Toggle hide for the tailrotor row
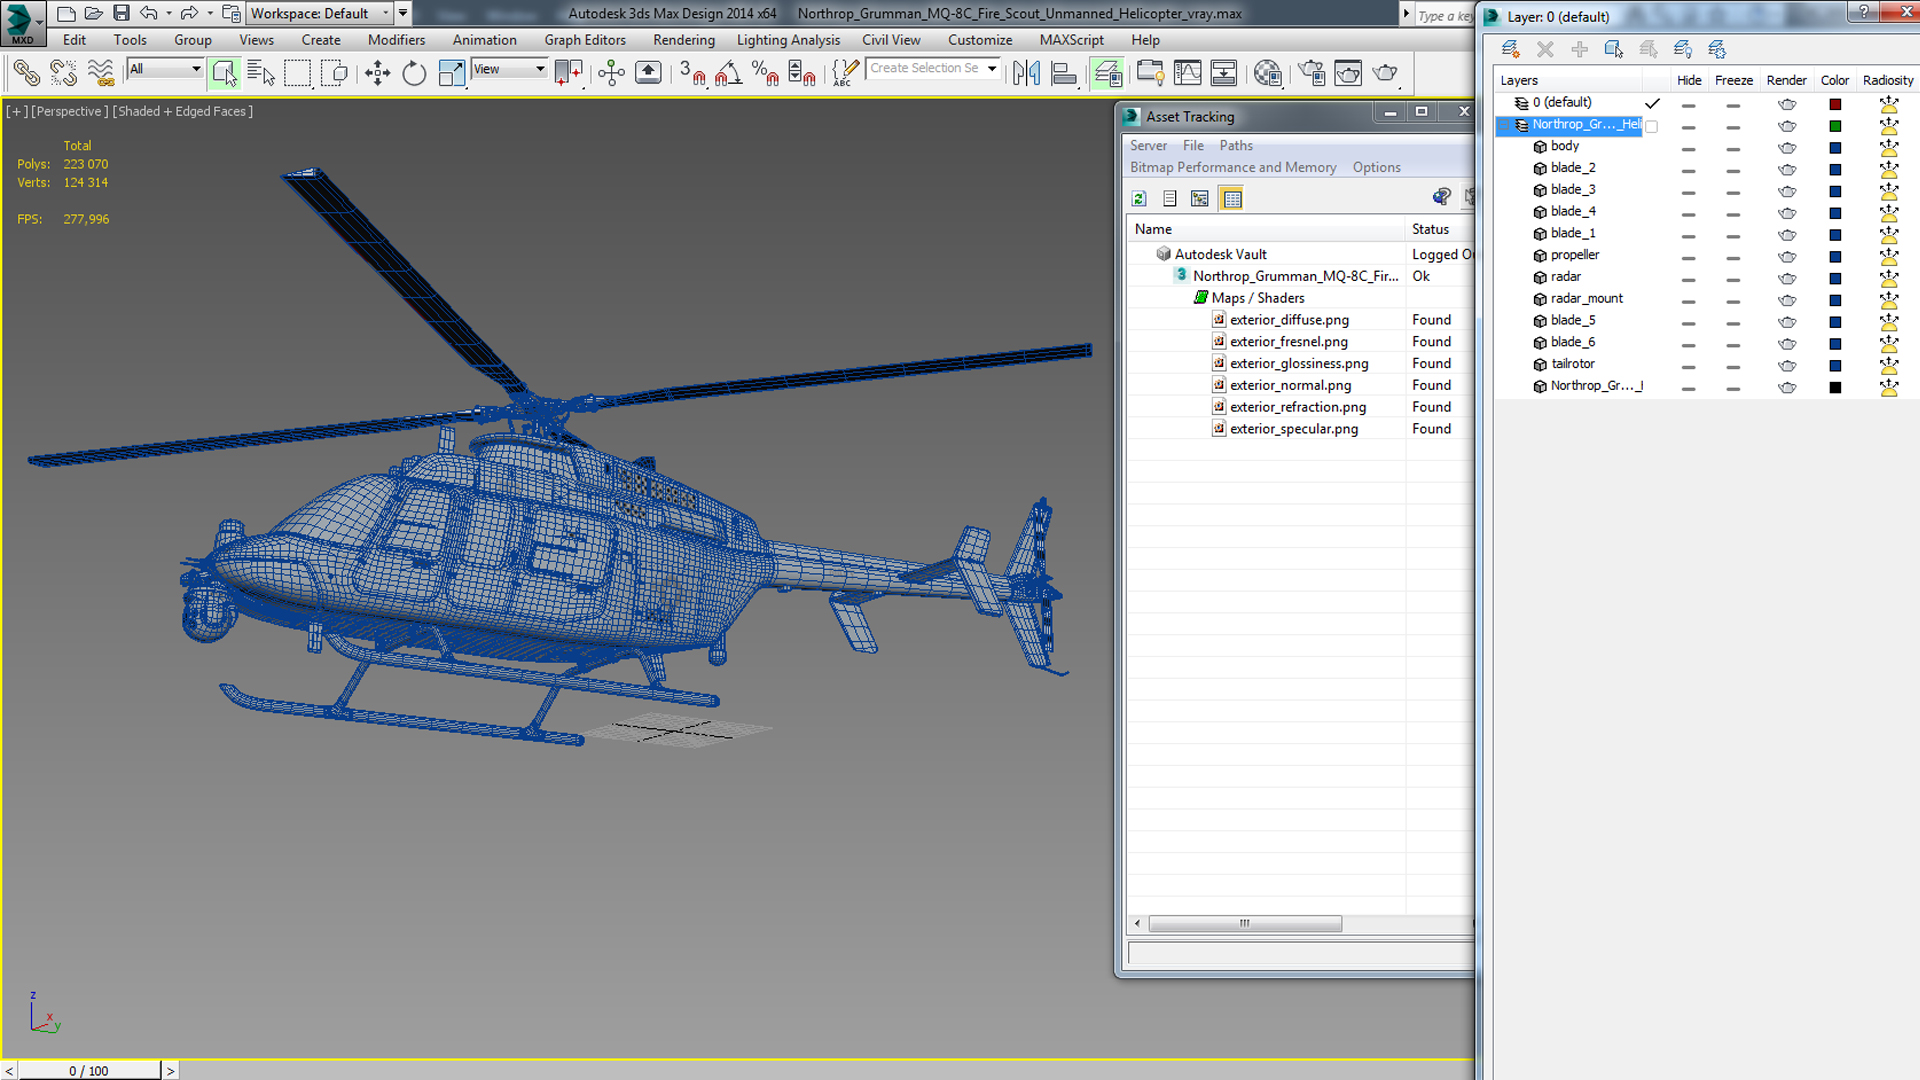Image resolution: width=1920 pixels, height=1080 pixels. (1688, 365)
